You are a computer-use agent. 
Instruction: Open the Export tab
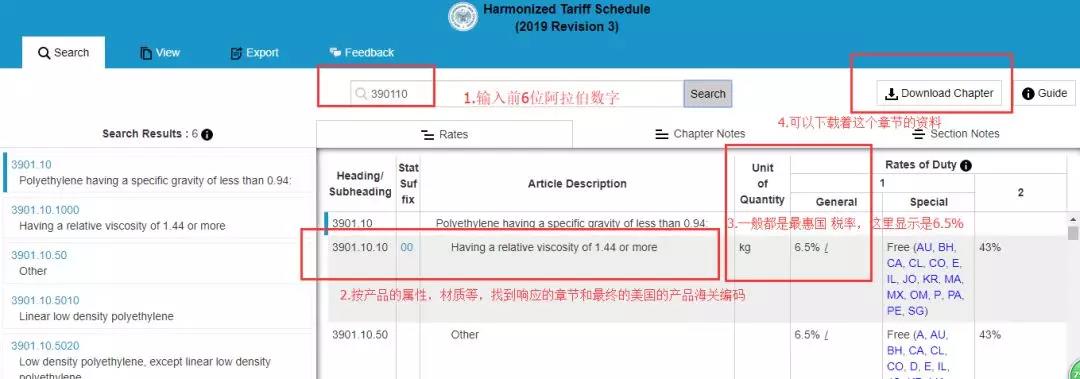coord(254,52)
